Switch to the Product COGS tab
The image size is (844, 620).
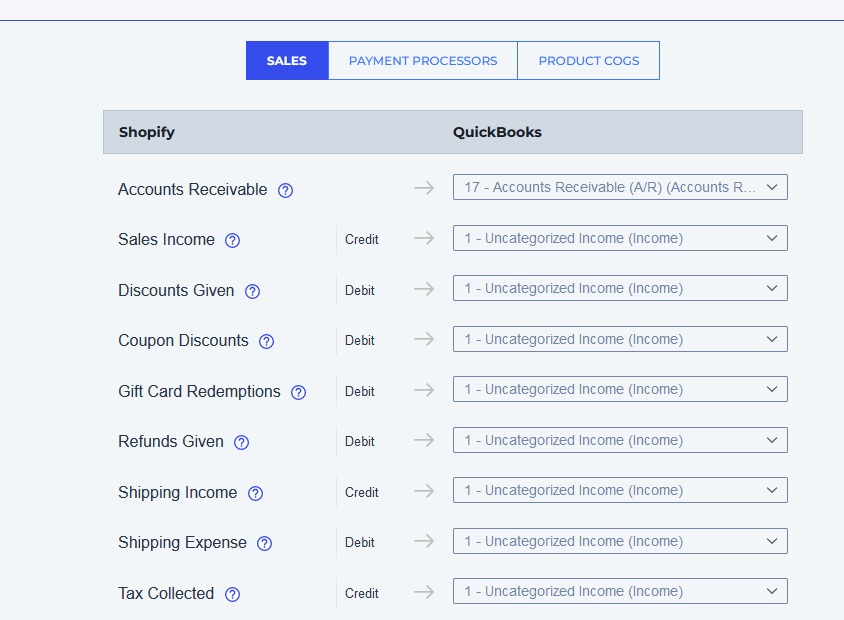click(x=589, y=61)
